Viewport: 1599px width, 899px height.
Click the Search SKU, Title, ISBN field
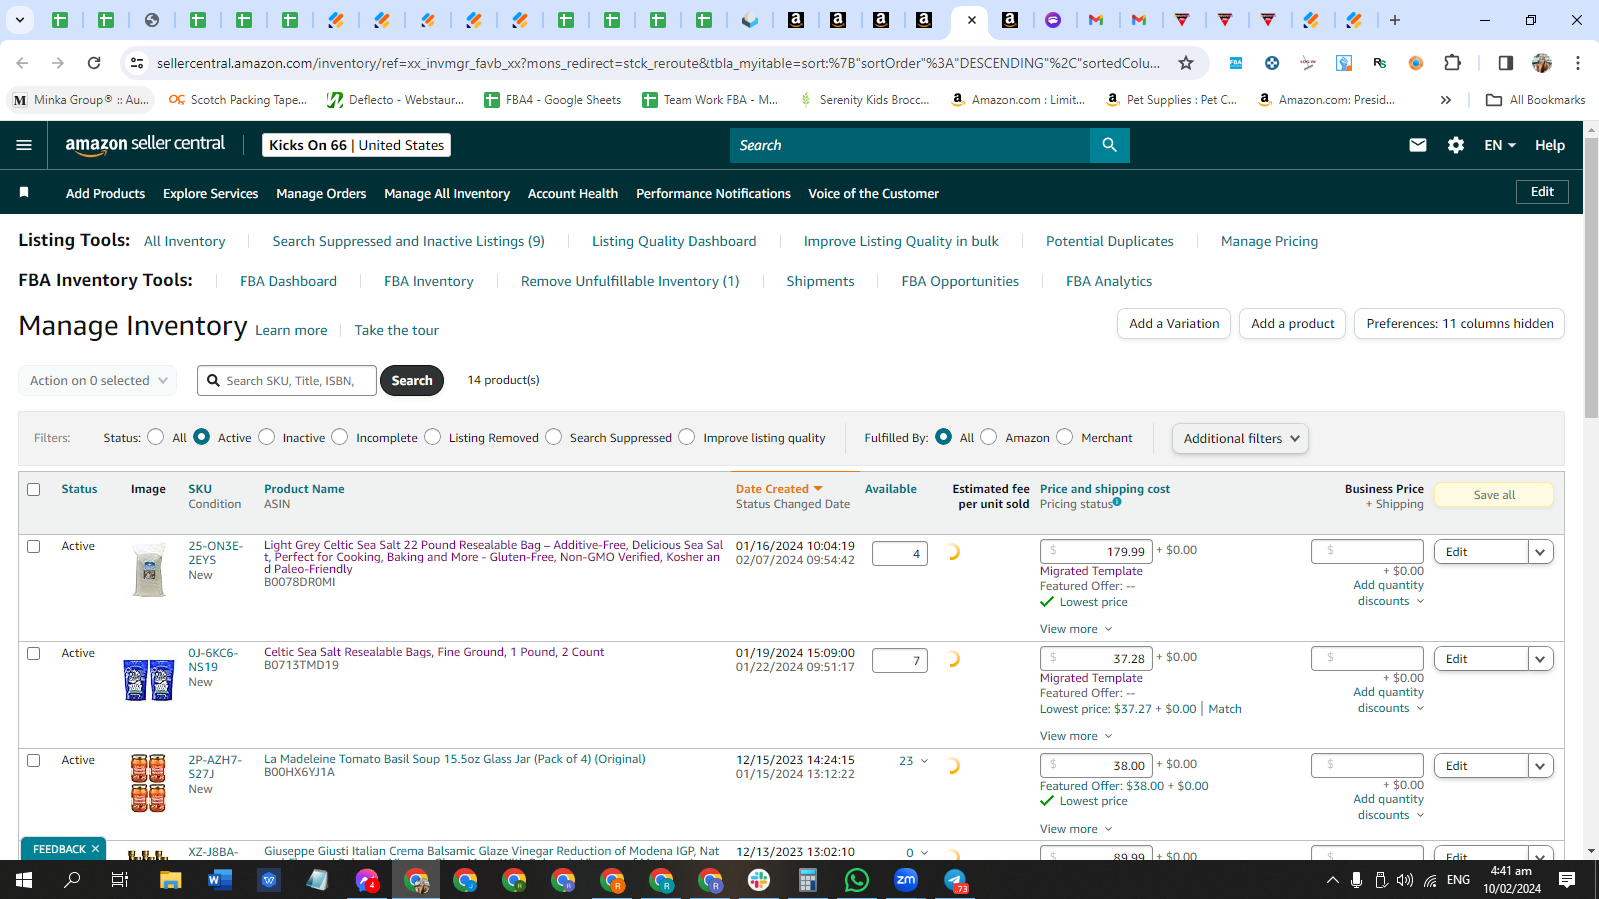click(x=287, y=381)
